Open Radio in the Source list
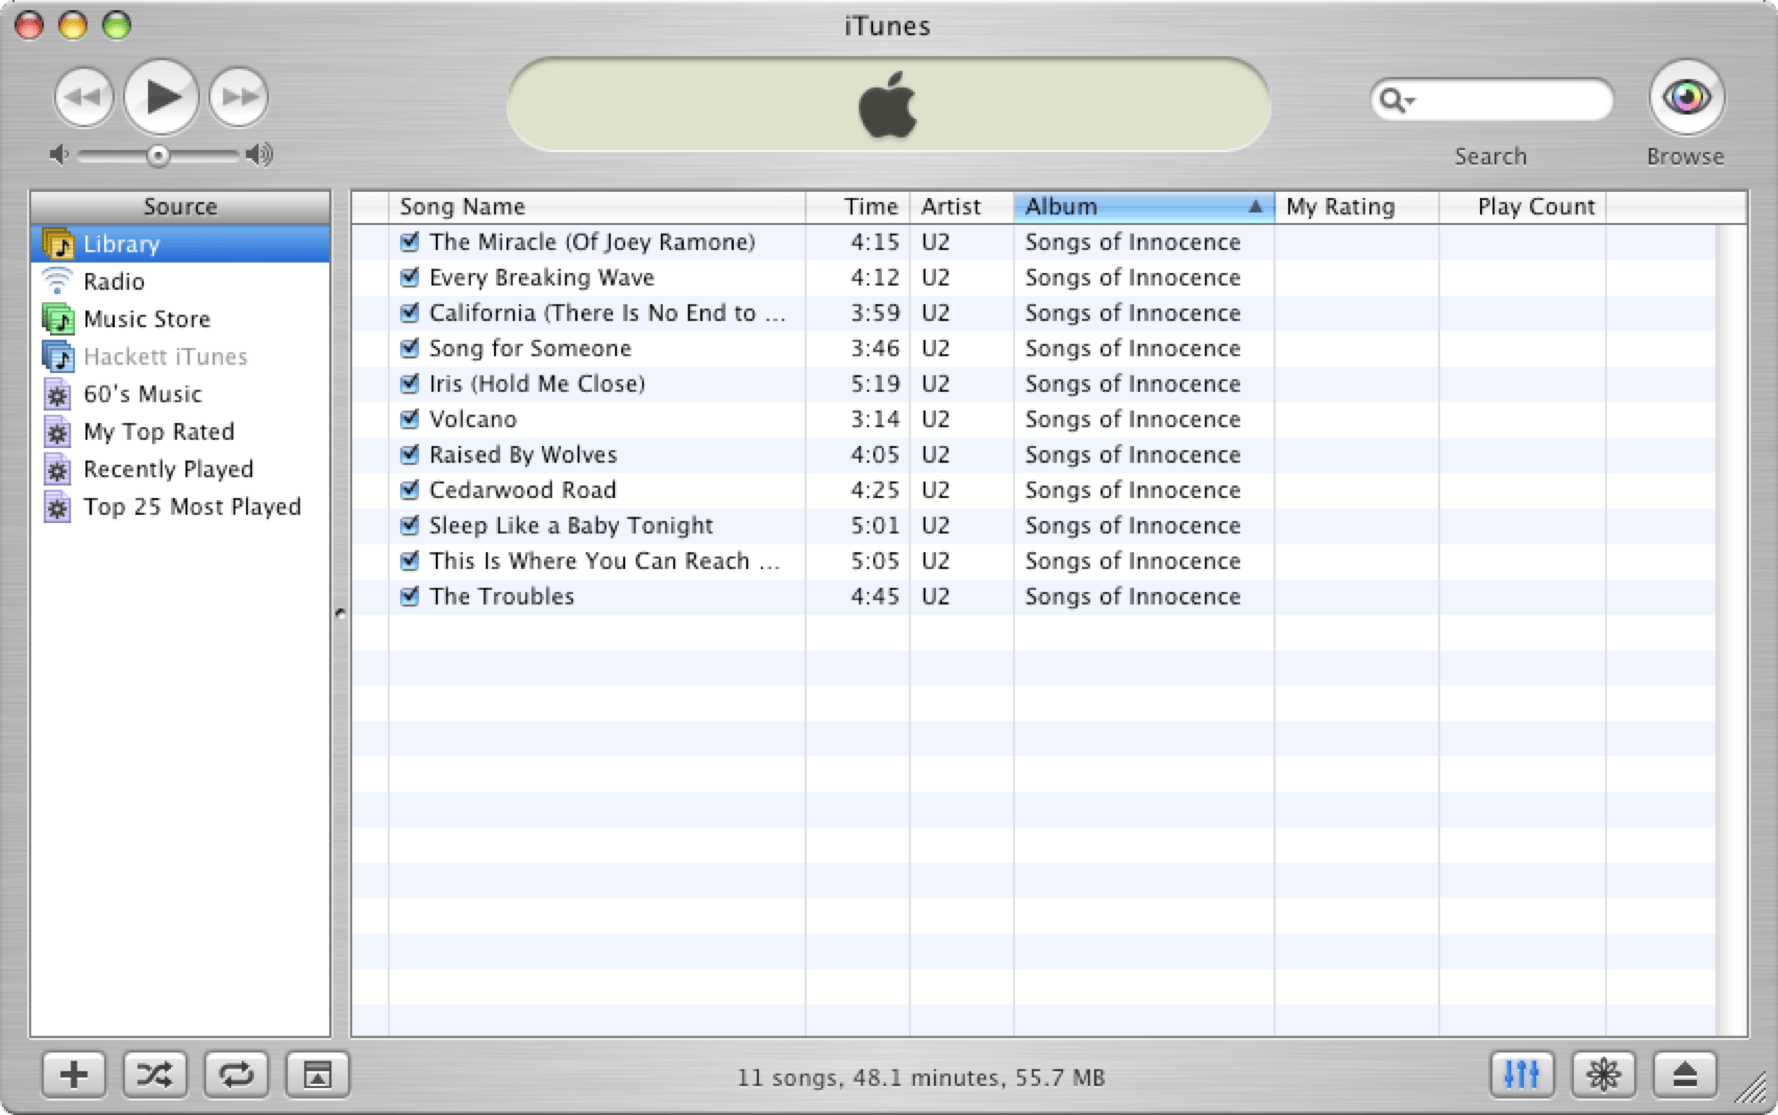The width and height of the screenshot is (1778, 1115). coord(180,282)
